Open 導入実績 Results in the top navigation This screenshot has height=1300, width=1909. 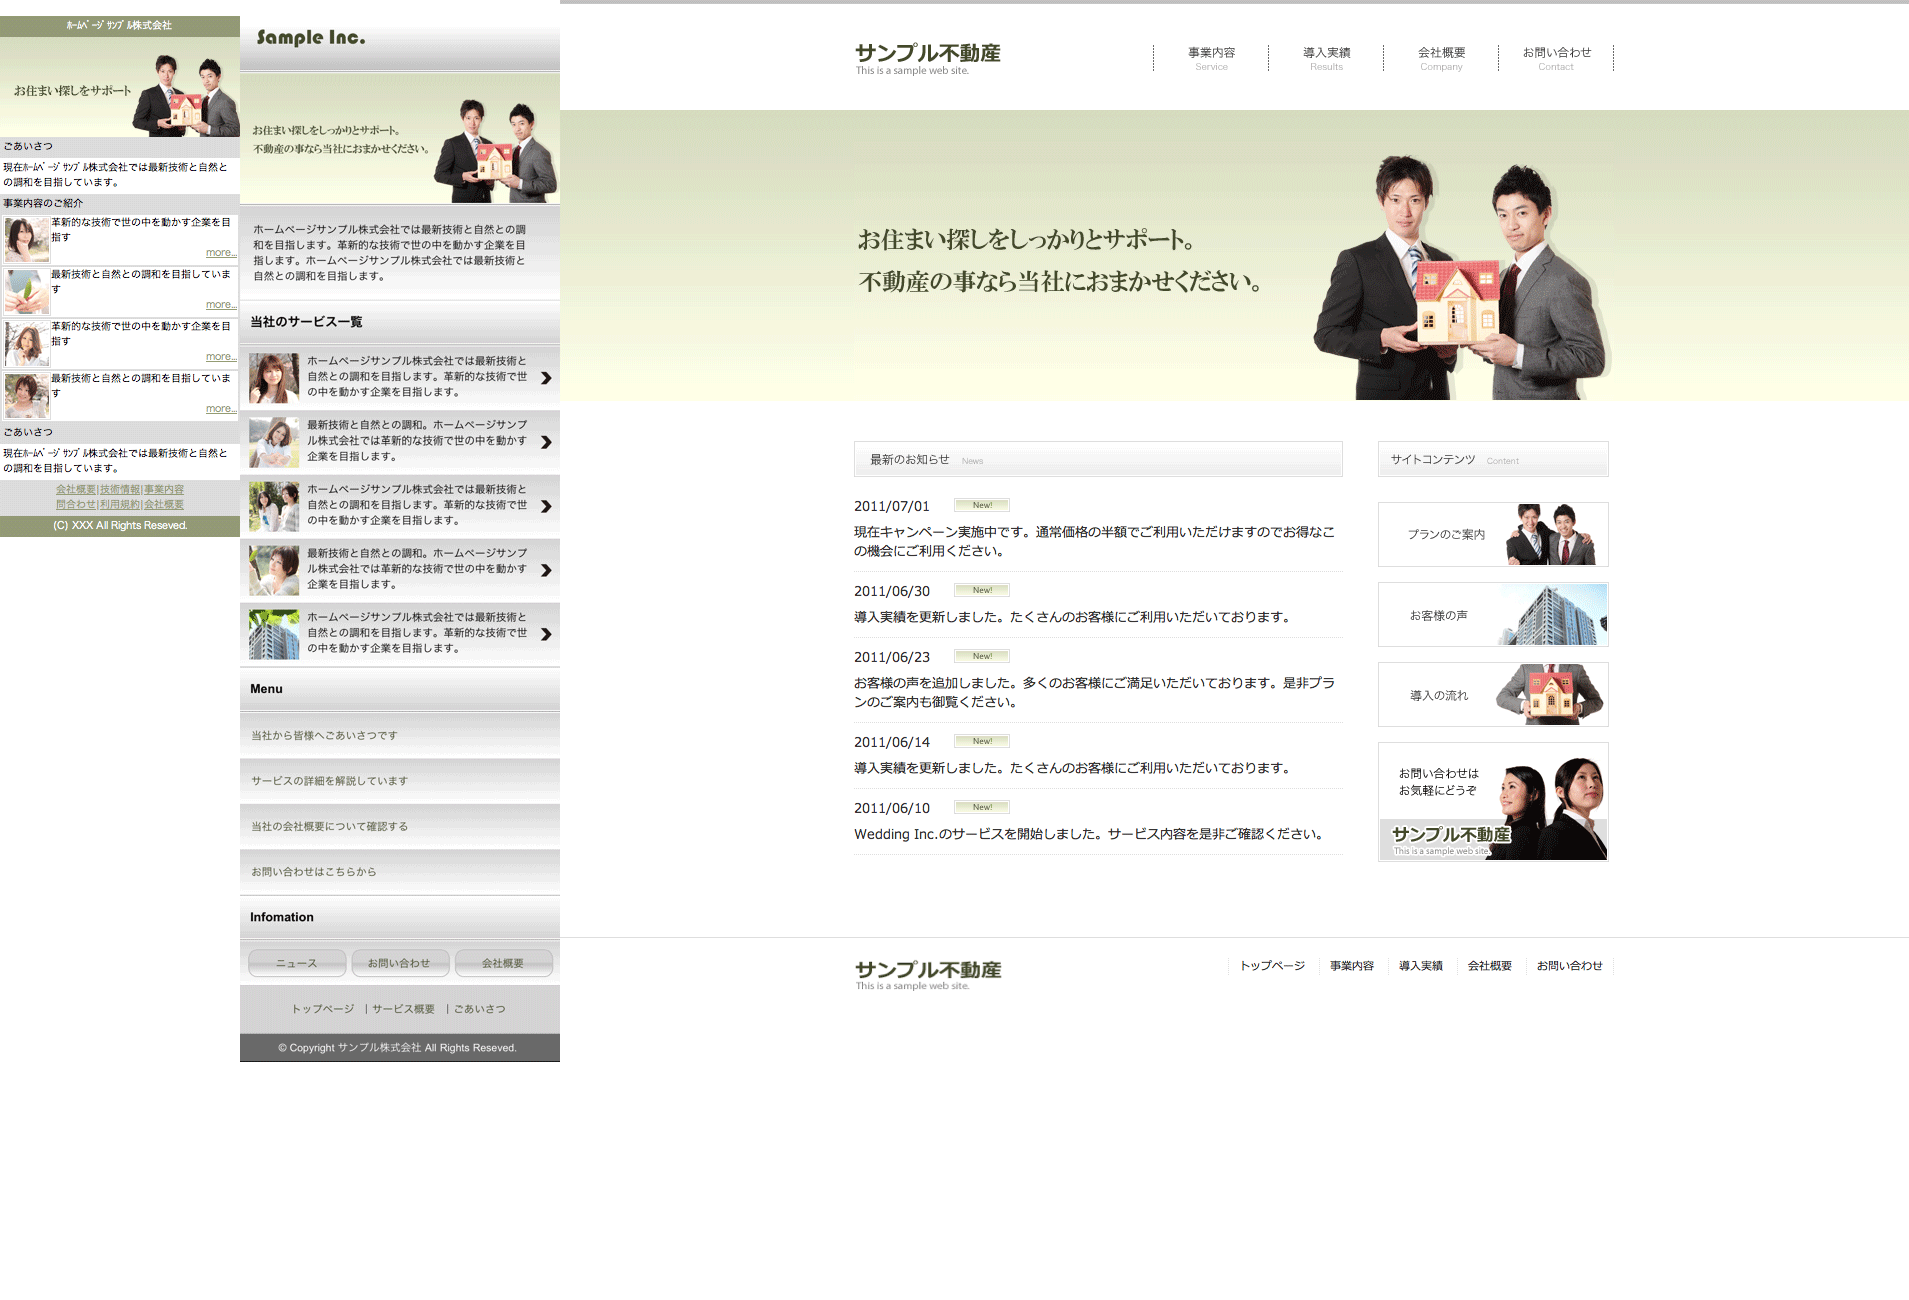point(1326,58)
